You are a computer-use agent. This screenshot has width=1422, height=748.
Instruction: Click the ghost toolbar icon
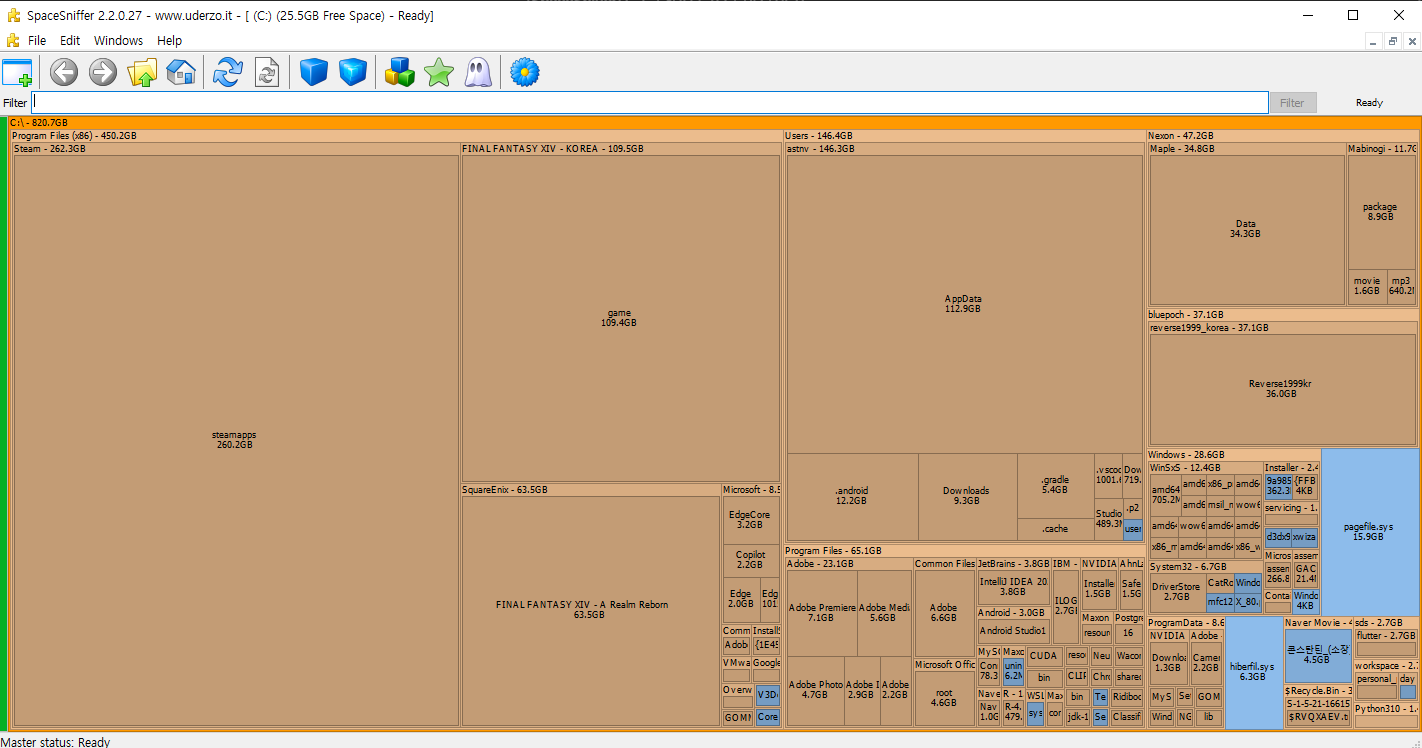(x=478, y=72)
